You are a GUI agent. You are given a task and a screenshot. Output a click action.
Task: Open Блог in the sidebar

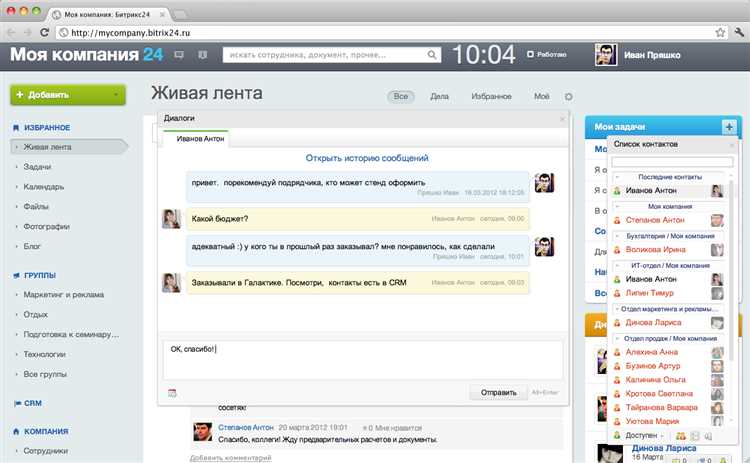(32, 246)
